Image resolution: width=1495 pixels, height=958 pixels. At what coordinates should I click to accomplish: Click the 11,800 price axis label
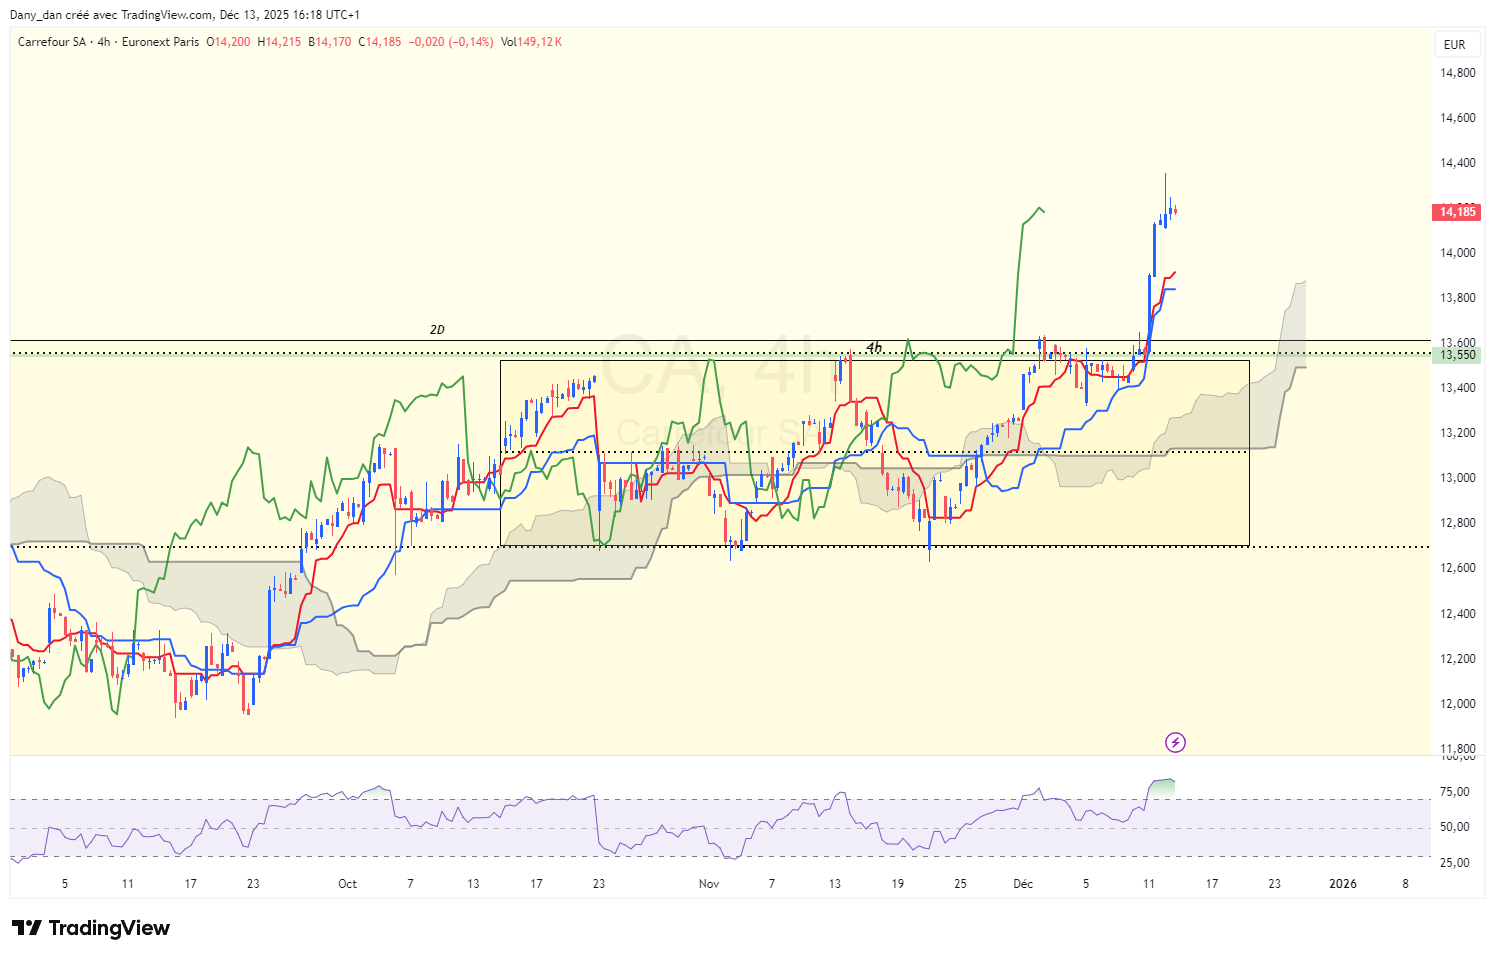click(x=1457, y=749)
